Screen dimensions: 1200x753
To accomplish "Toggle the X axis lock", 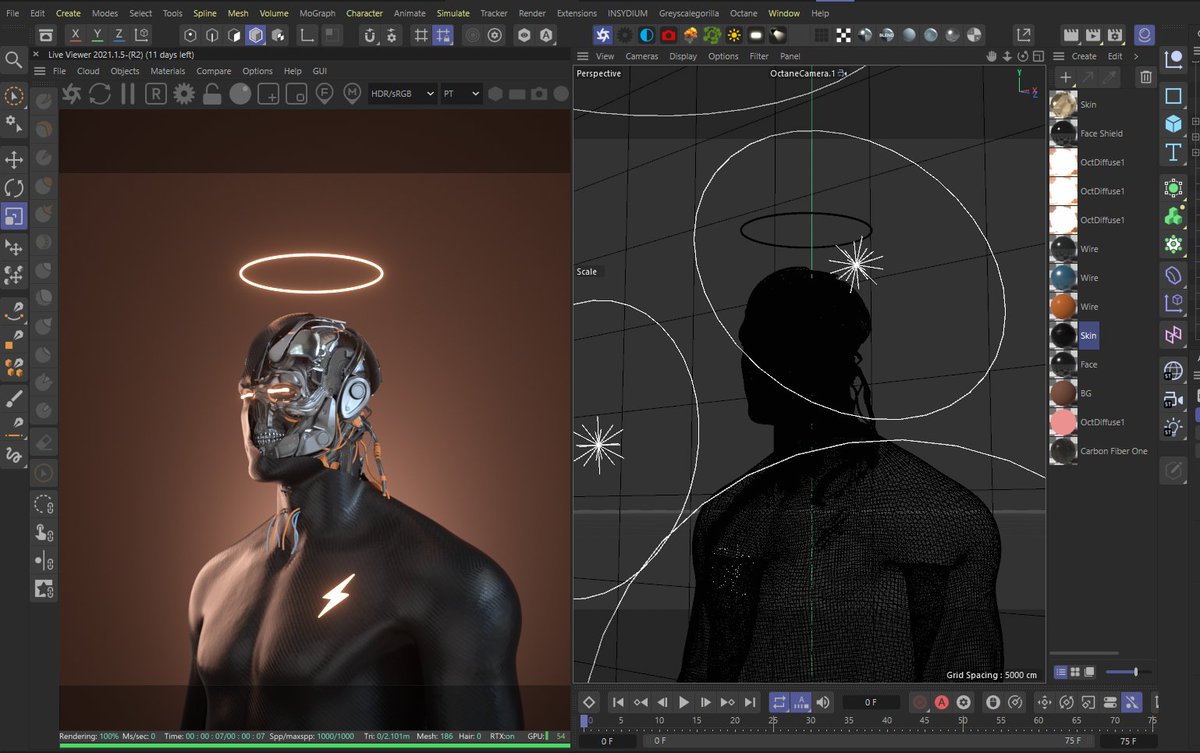I will click(x=75, y=35).
